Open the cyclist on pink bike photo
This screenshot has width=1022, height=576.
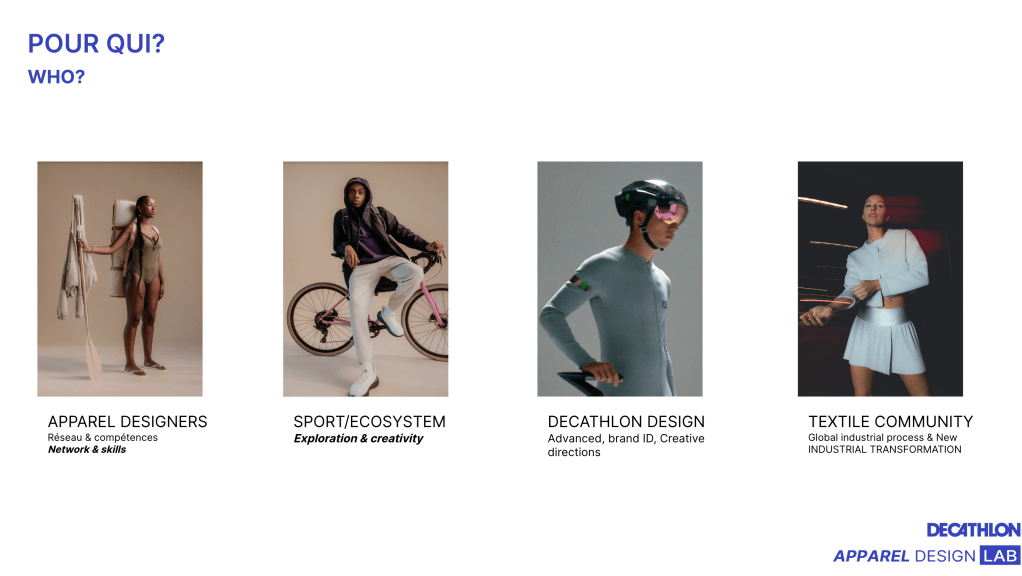366,279
